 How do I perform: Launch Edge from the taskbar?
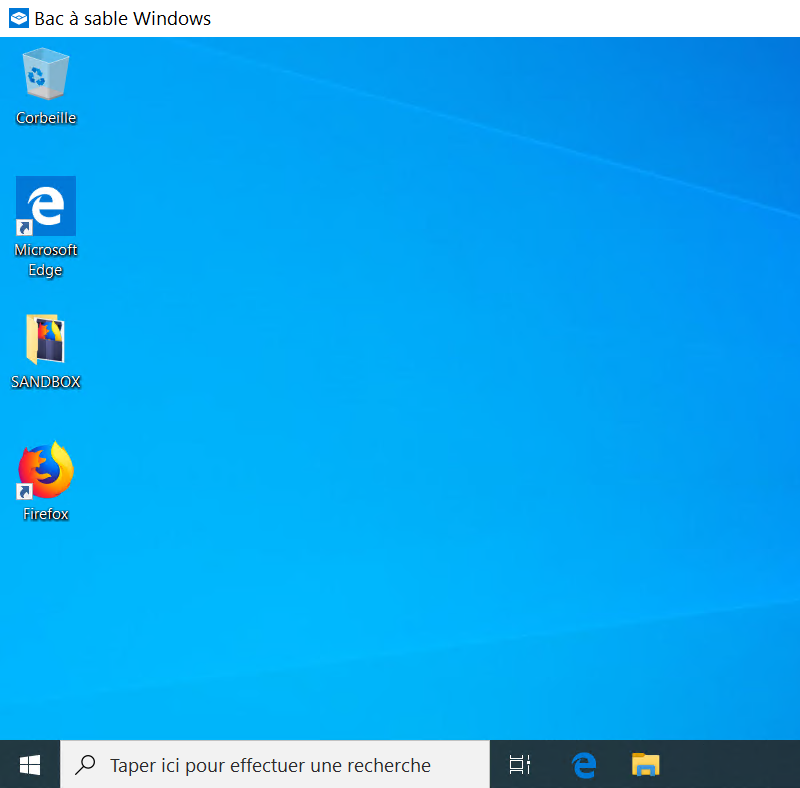(583, 765)
